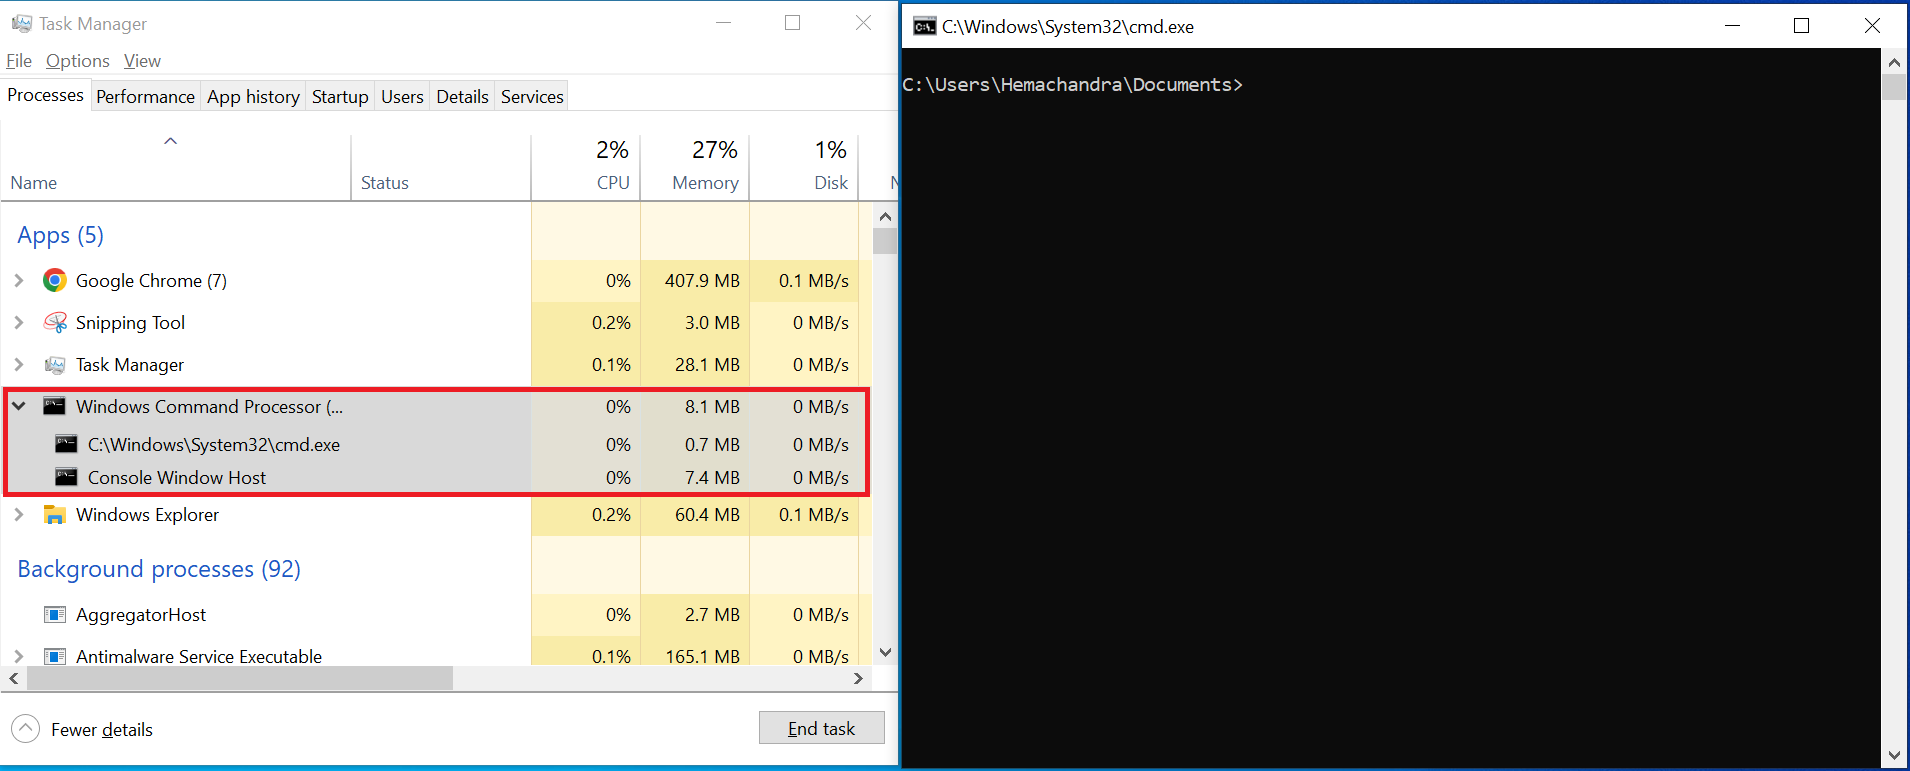Click the process list scroll-down arrow
This screenshot has width=1910, height=771.
tap(885, 653)
